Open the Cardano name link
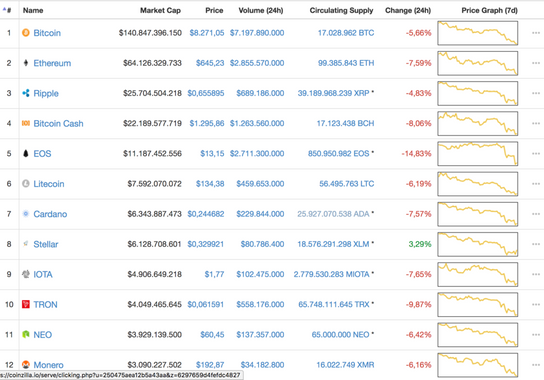Viewport: 544px width, 380px height. [50, 214]
